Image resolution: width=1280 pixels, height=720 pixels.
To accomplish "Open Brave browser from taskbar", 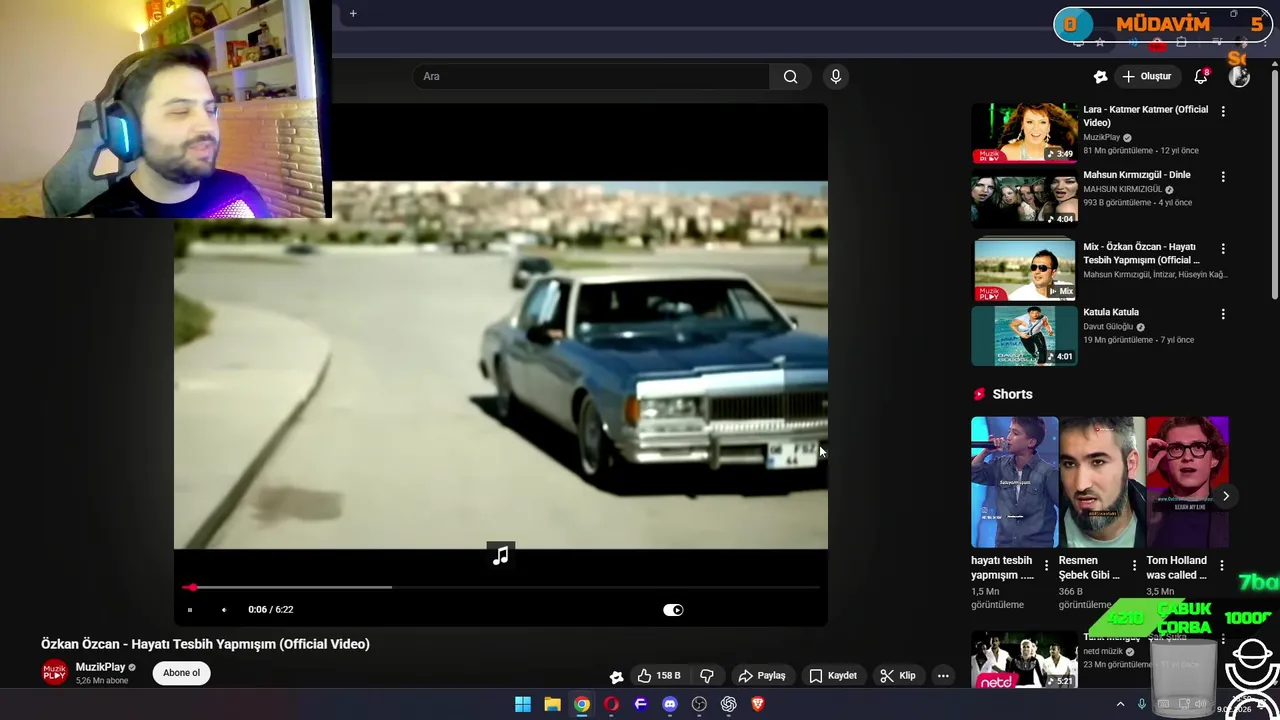I will point(757,704).
